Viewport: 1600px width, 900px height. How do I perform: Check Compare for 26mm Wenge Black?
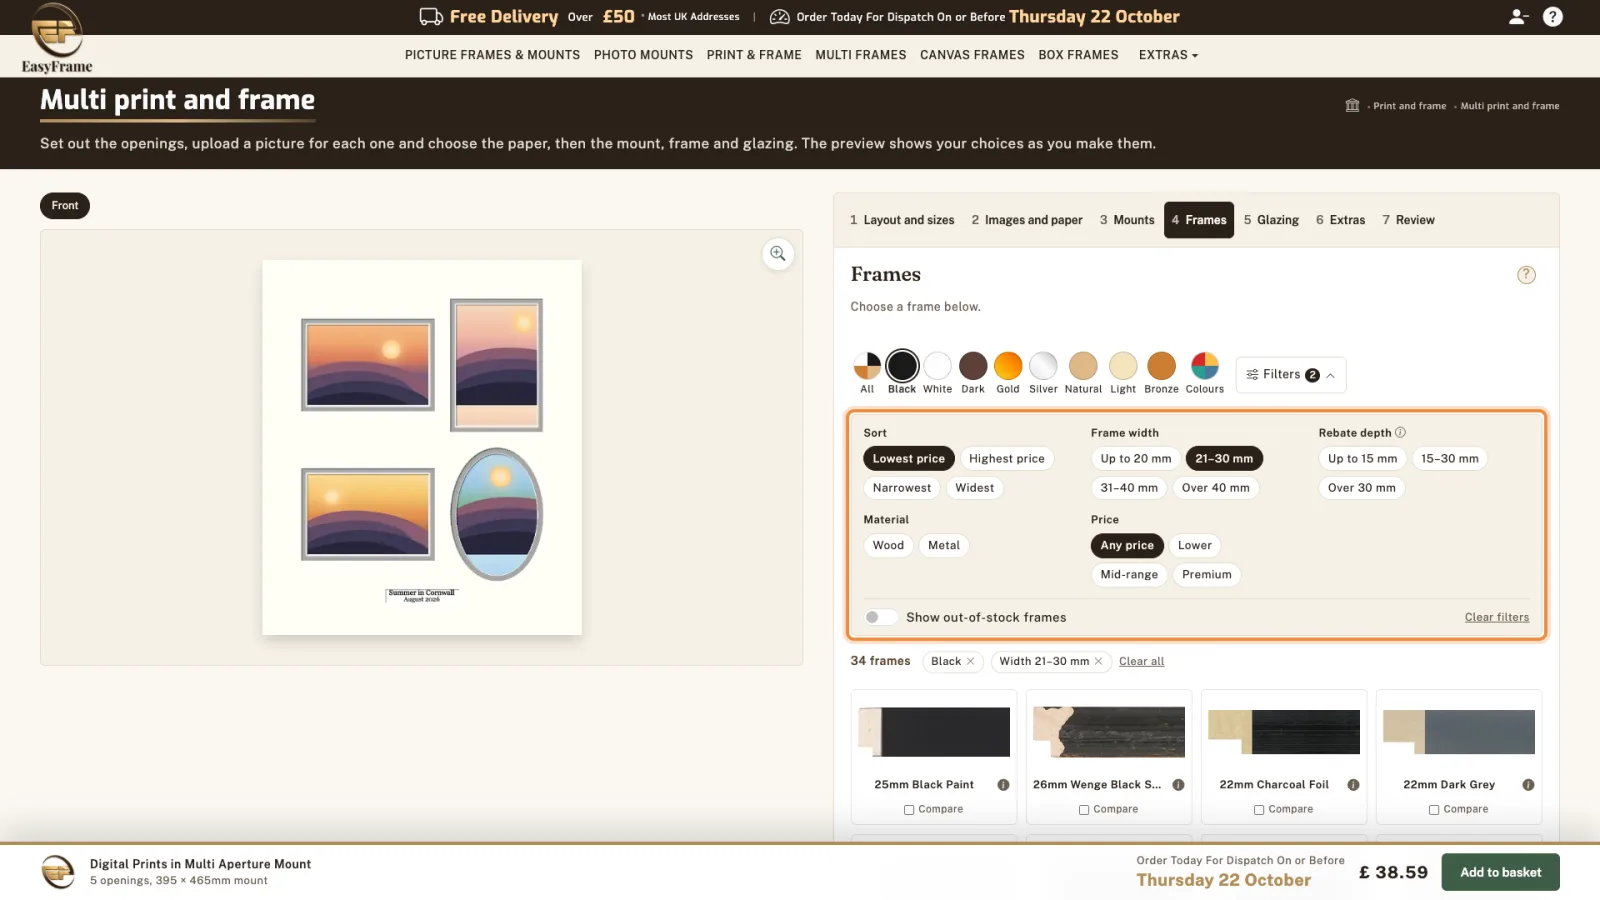tap(1084, 810)
